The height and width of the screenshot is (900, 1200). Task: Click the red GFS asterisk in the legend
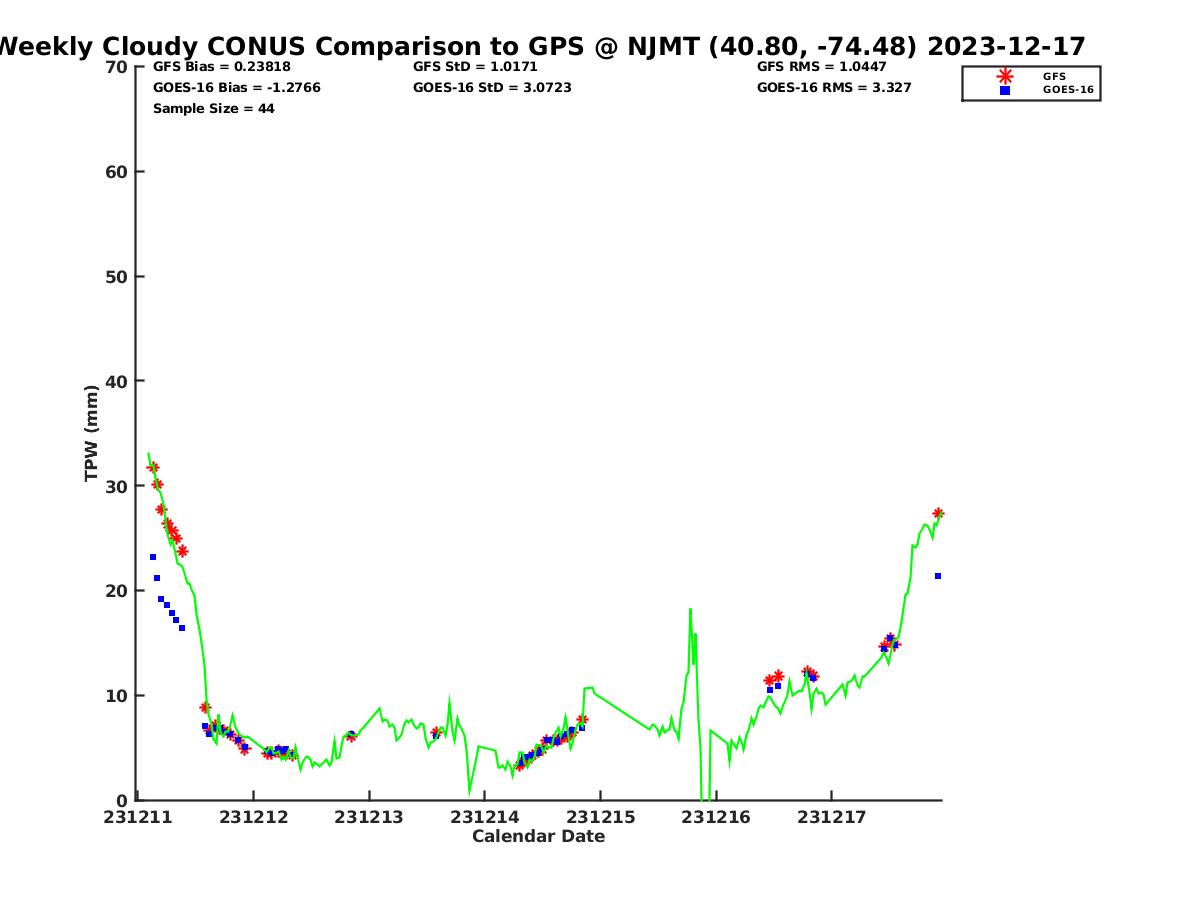click(x=1005, y=76)
